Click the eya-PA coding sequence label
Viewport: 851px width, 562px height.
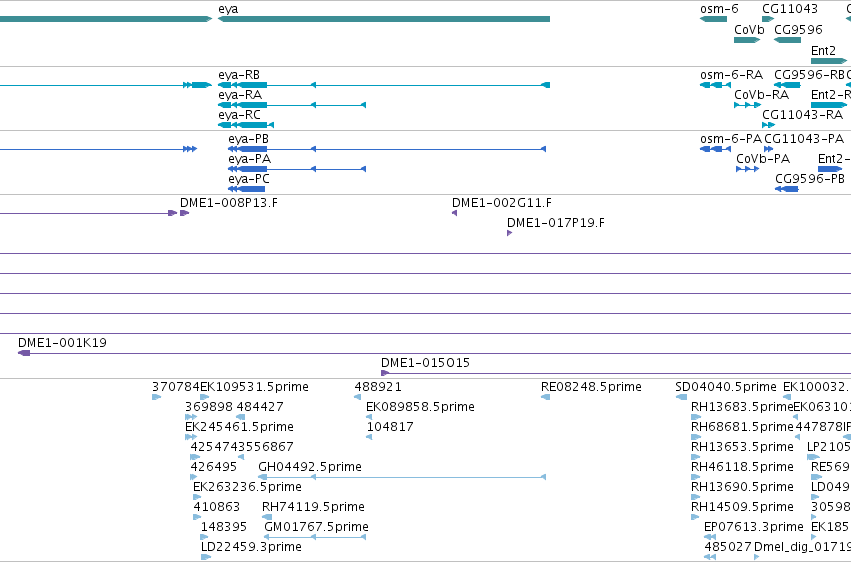tap(250, 159)
